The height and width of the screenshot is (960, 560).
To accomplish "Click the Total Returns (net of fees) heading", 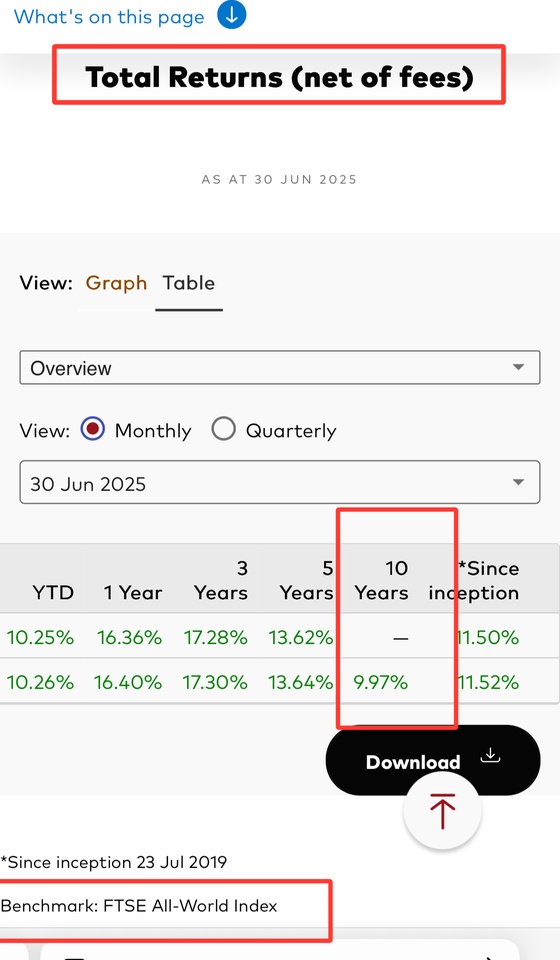I will 279,77.
